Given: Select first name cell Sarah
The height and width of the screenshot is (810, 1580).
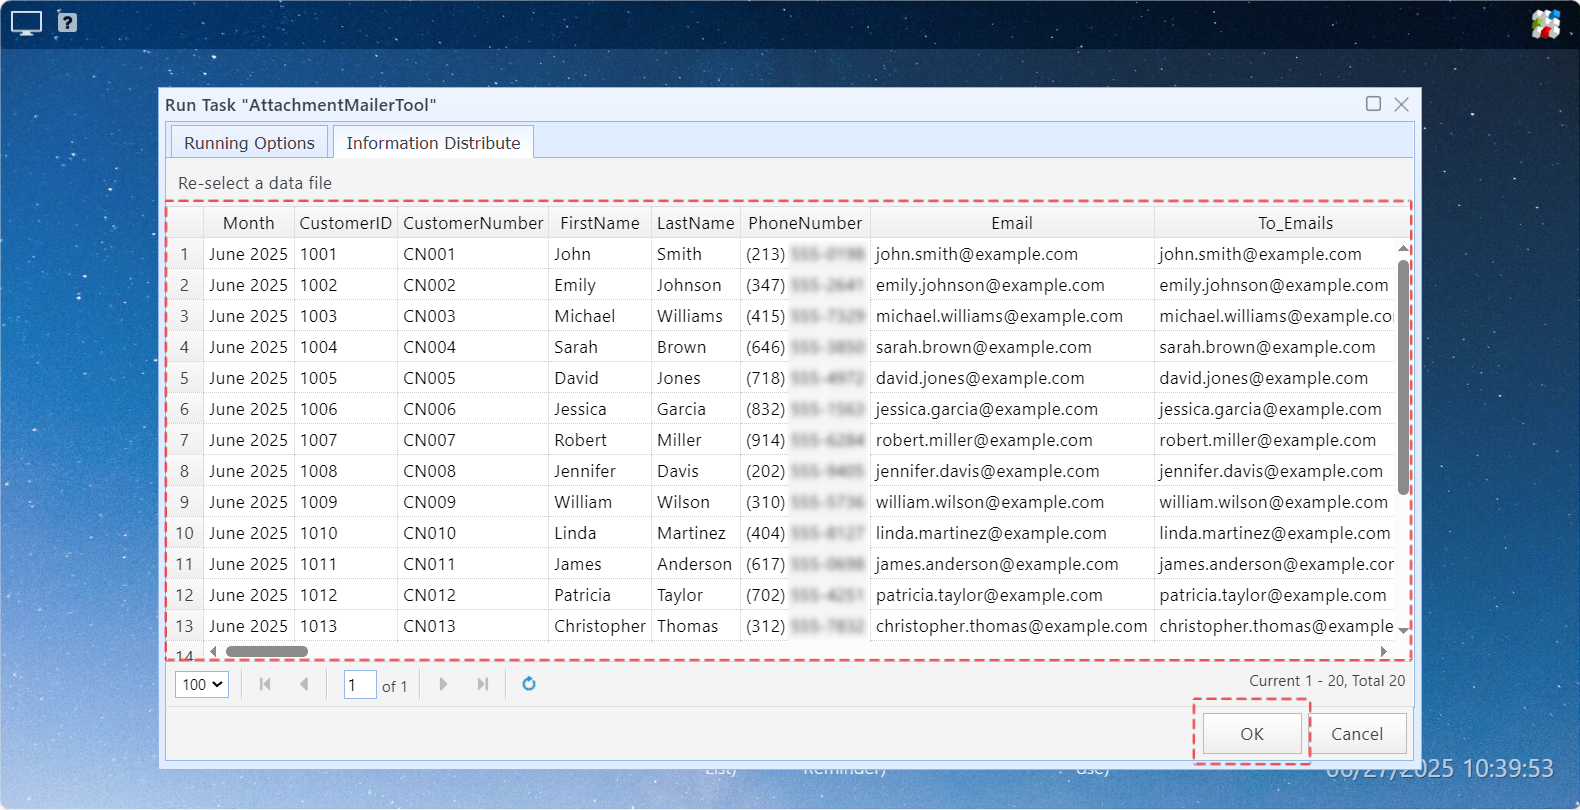Looking at the screenshot, I should 600,347.
